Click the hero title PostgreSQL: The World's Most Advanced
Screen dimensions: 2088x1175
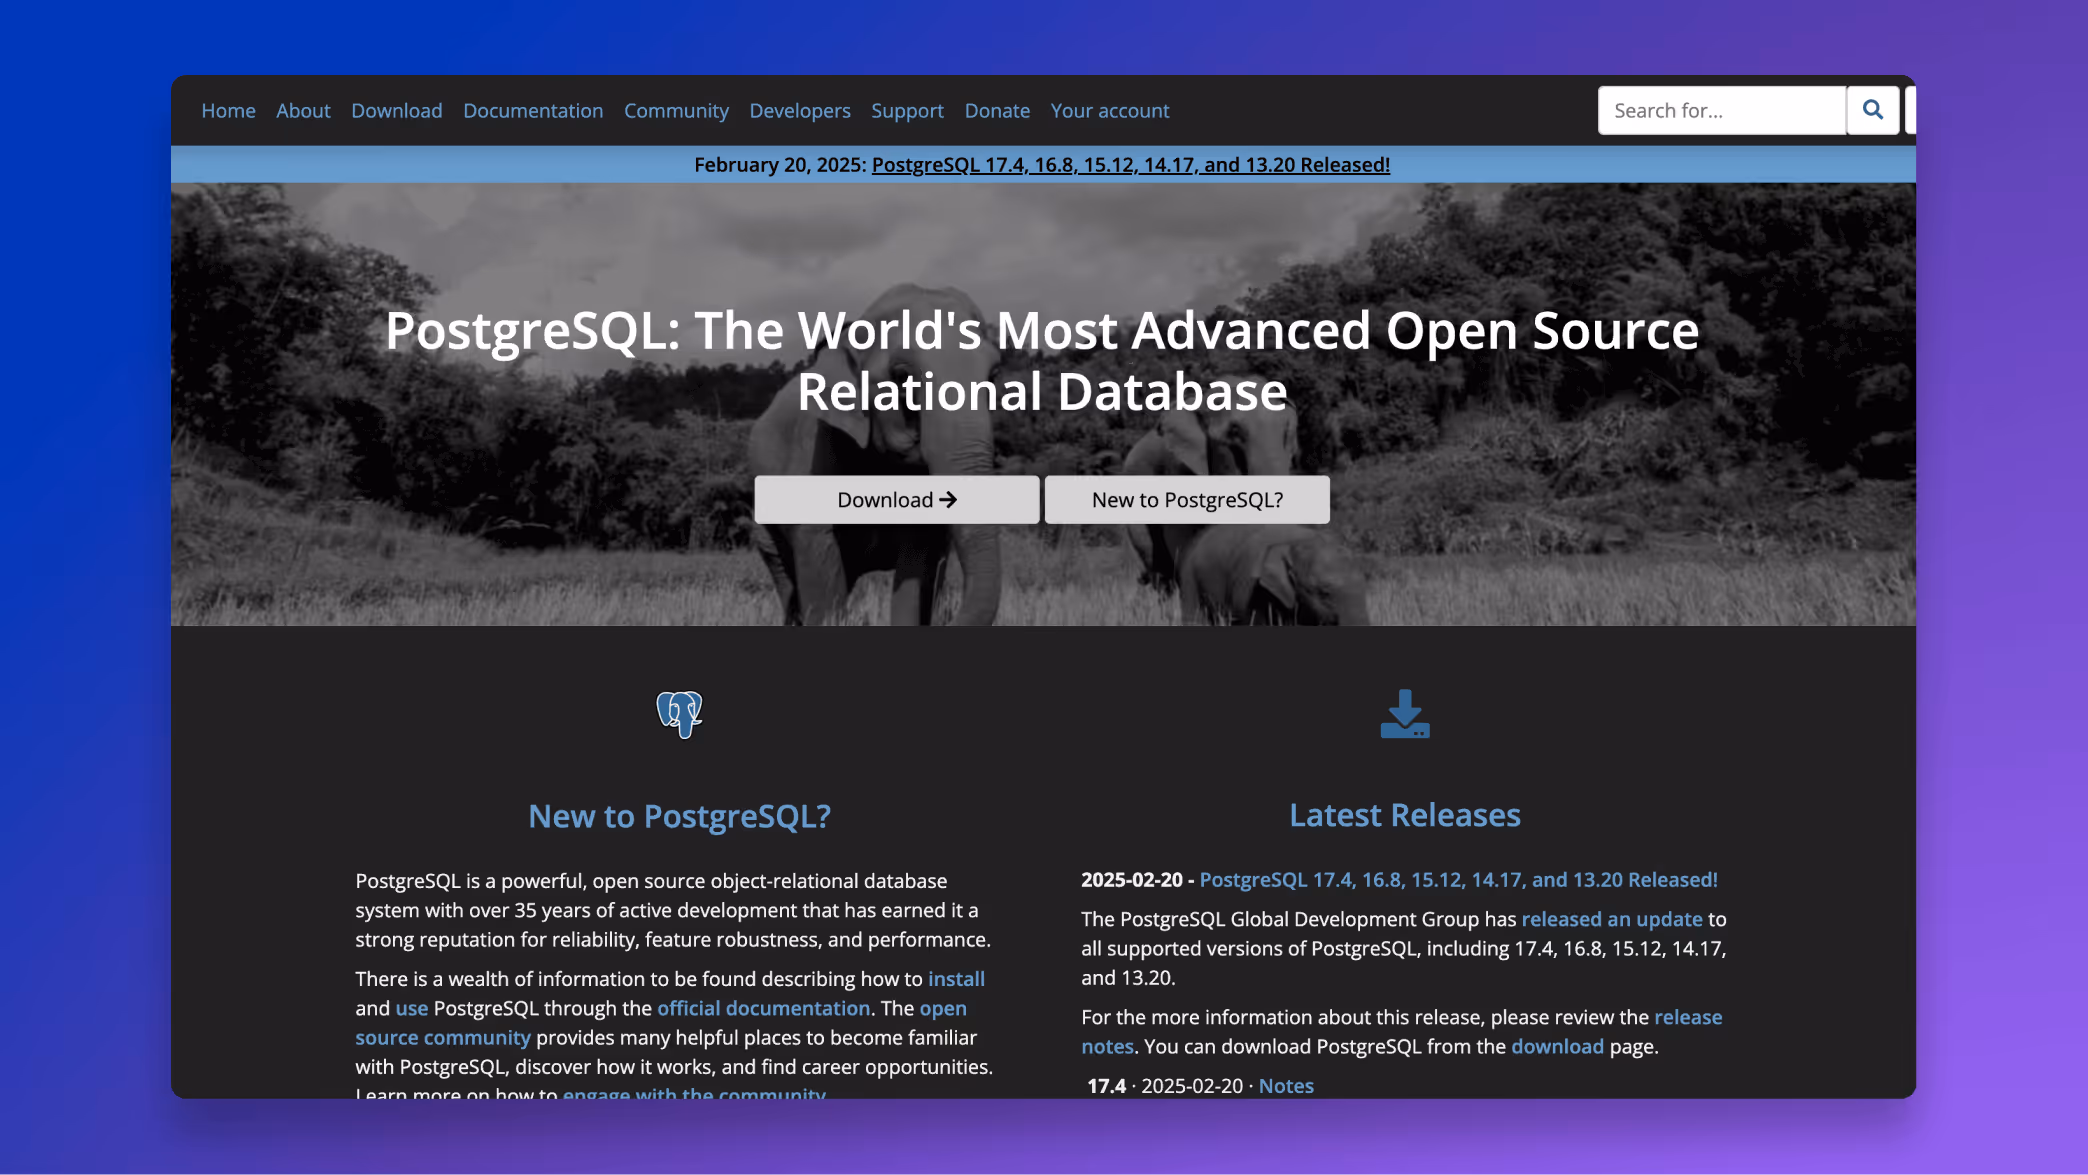point(1042,361)
